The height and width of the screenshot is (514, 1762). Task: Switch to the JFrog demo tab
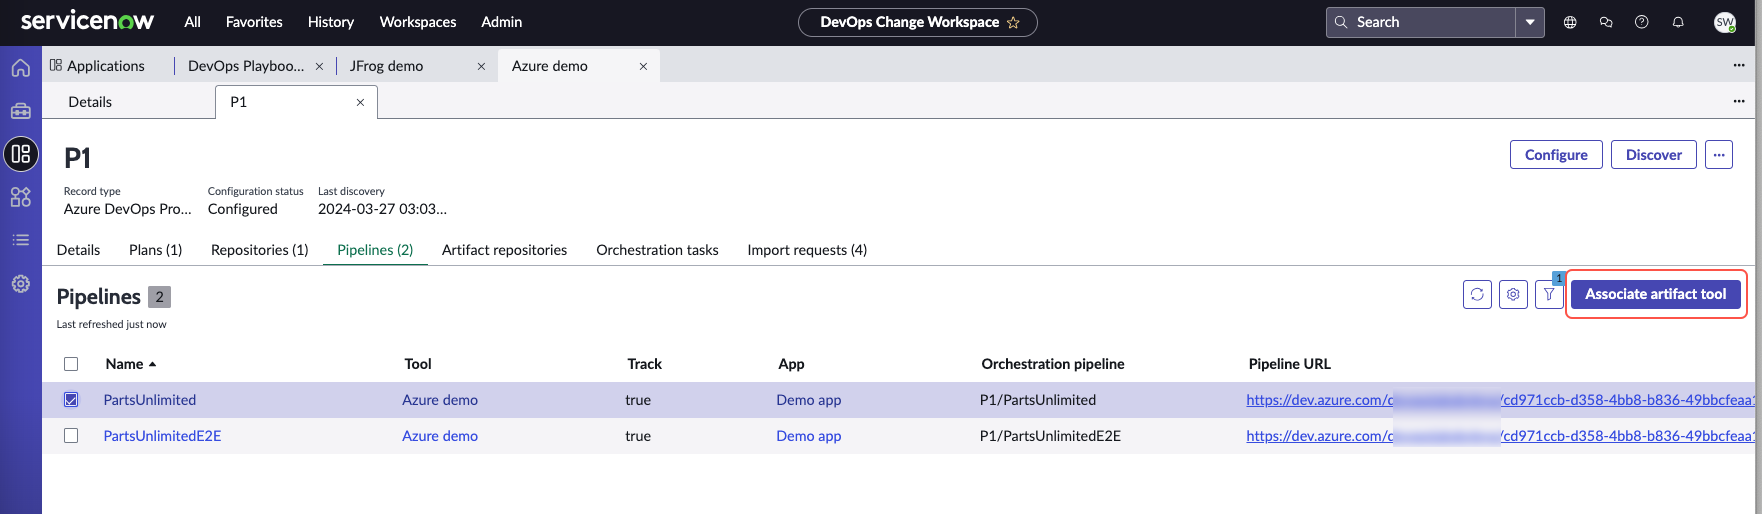pos(386,66)
